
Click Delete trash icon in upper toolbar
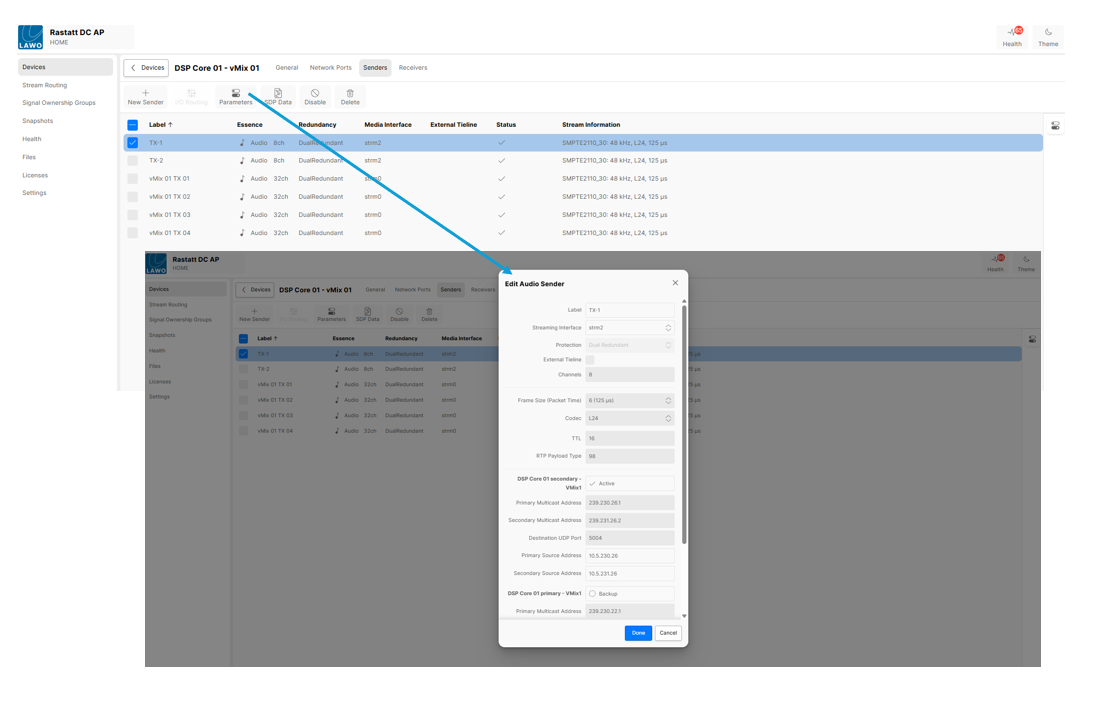point(350,94)
